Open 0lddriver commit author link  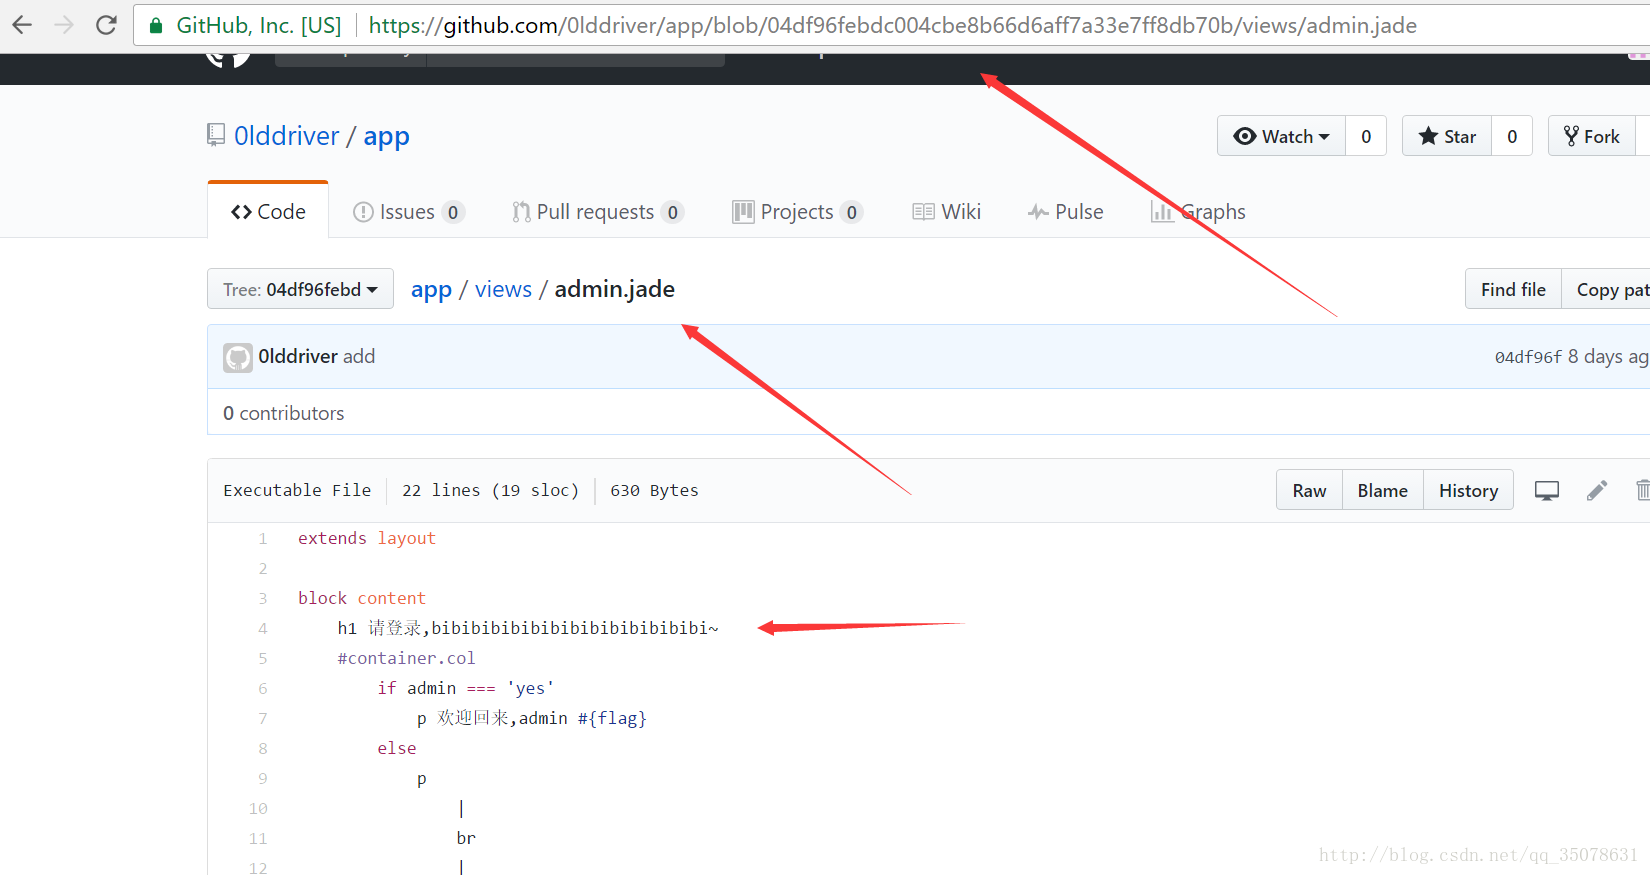click(x=298, y=356)
